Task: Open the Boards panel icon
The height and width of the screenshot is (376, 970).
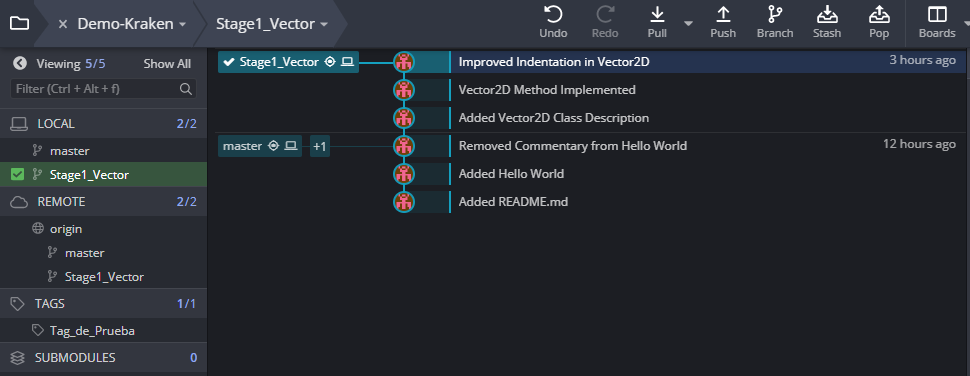Action: (x=937, y=15)
